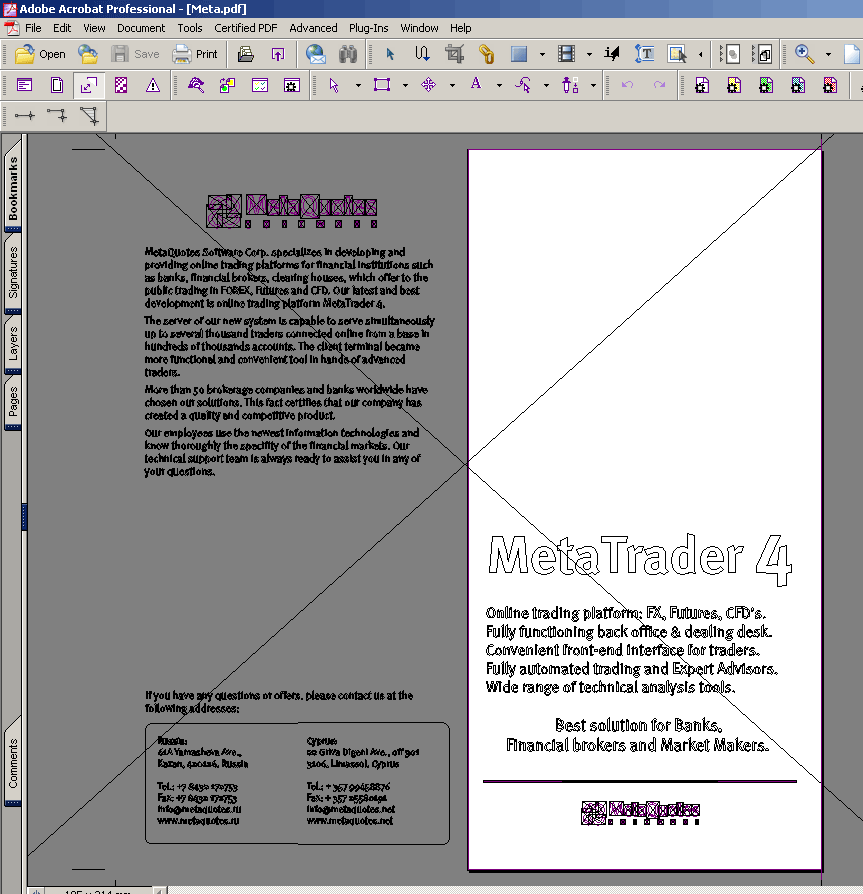Viewport: 863px width, 894px height.
Task: Select the purple object Select arrow tool
Action: point(334,86)
